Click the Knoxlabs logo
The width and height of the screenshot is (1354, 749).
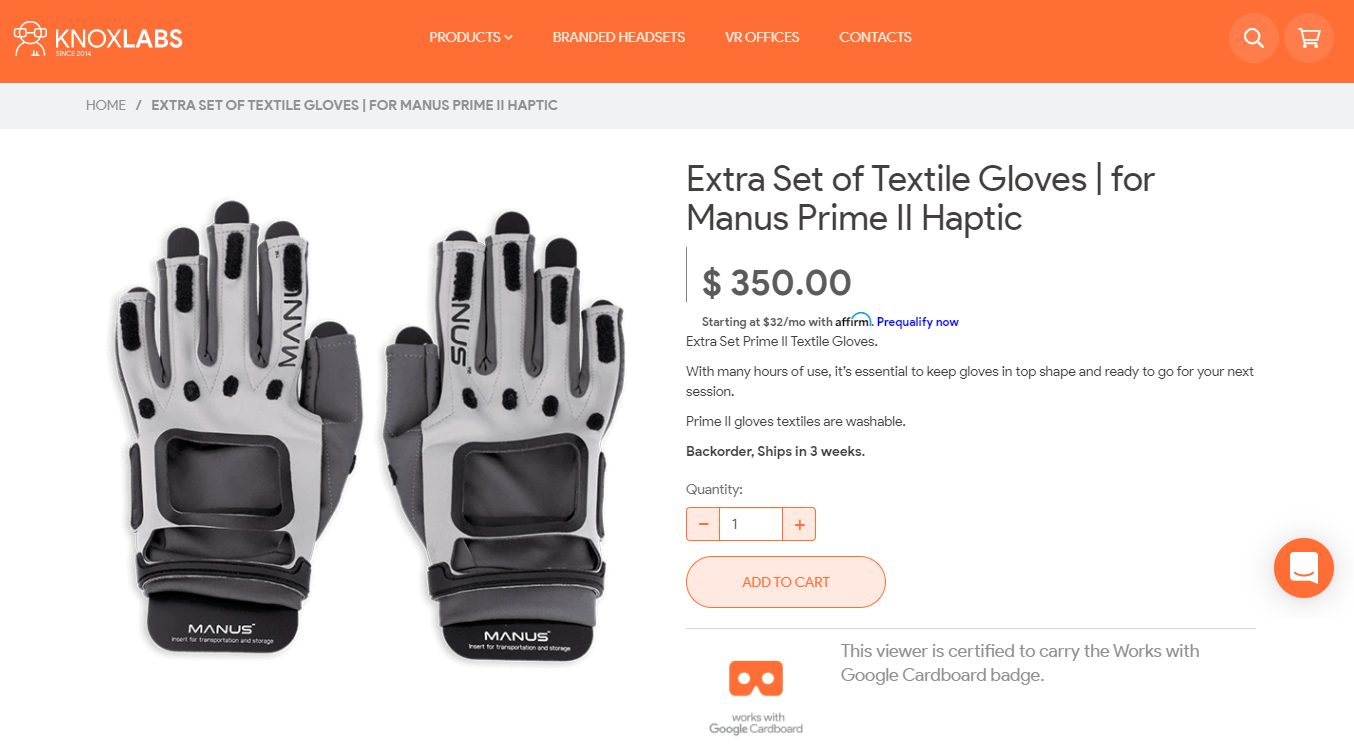(97, 39)
